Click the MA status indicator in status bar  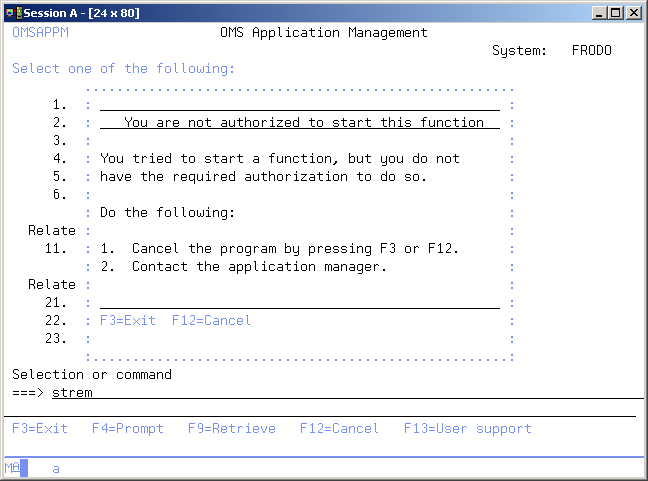pyautogui.click(x=12, y=468)
